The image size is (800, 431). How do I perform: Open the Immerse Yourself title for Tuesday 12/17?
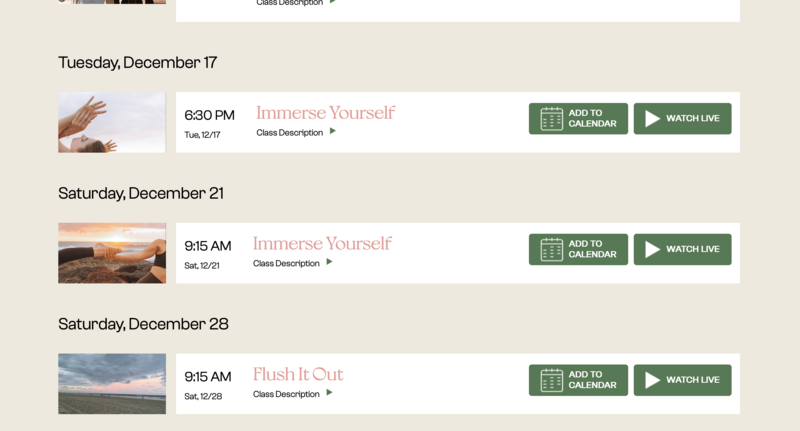(326, 113)
